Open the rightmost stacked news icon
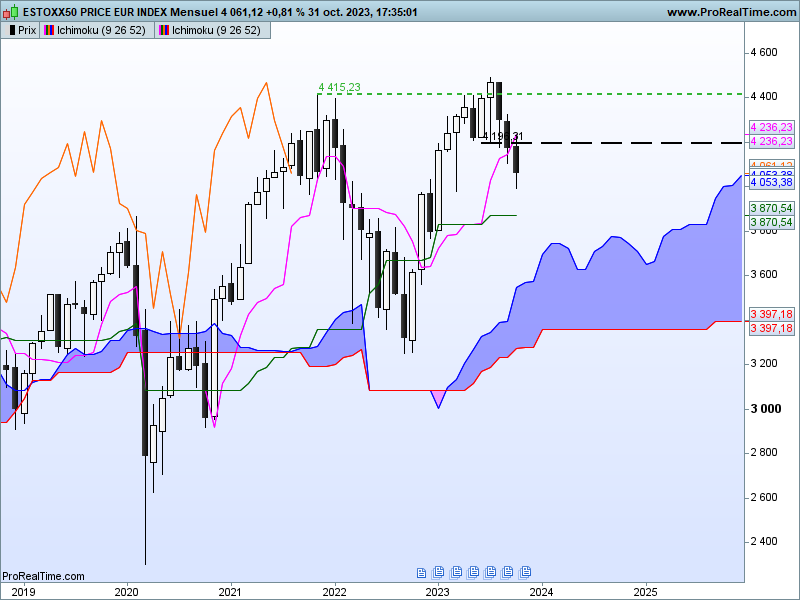 tap(525, 572)
